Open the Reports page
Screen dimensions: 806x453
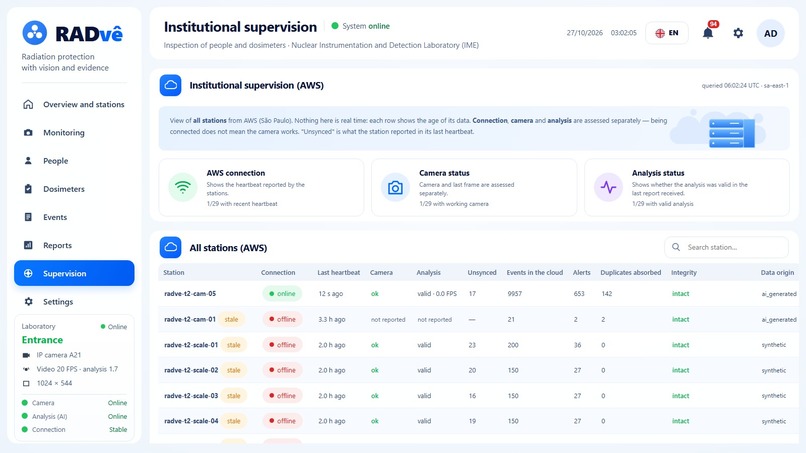pos(74,245)
